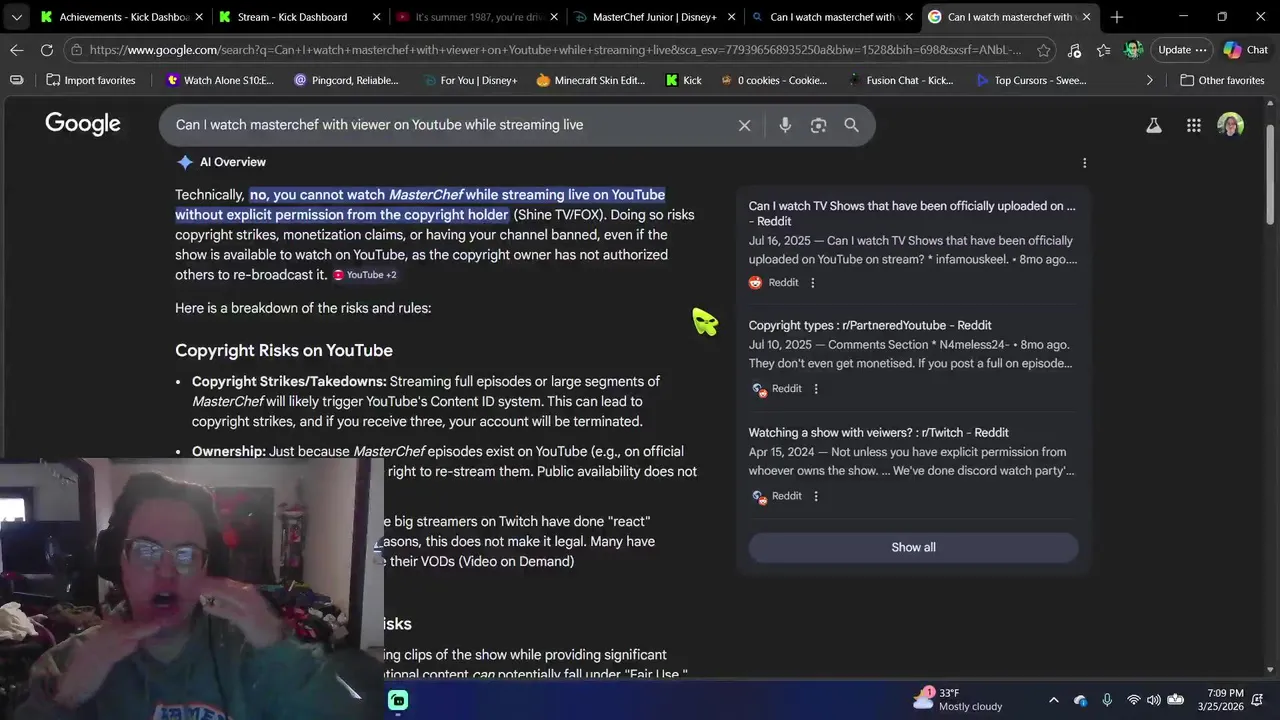Open Google Lens image search
Viewport: 1280px width, 720px height.
(818, 125)
